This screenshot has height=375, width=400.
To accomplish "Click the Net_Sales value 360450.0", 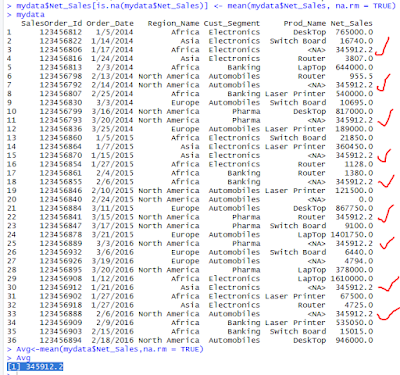I will pos(354,147).
